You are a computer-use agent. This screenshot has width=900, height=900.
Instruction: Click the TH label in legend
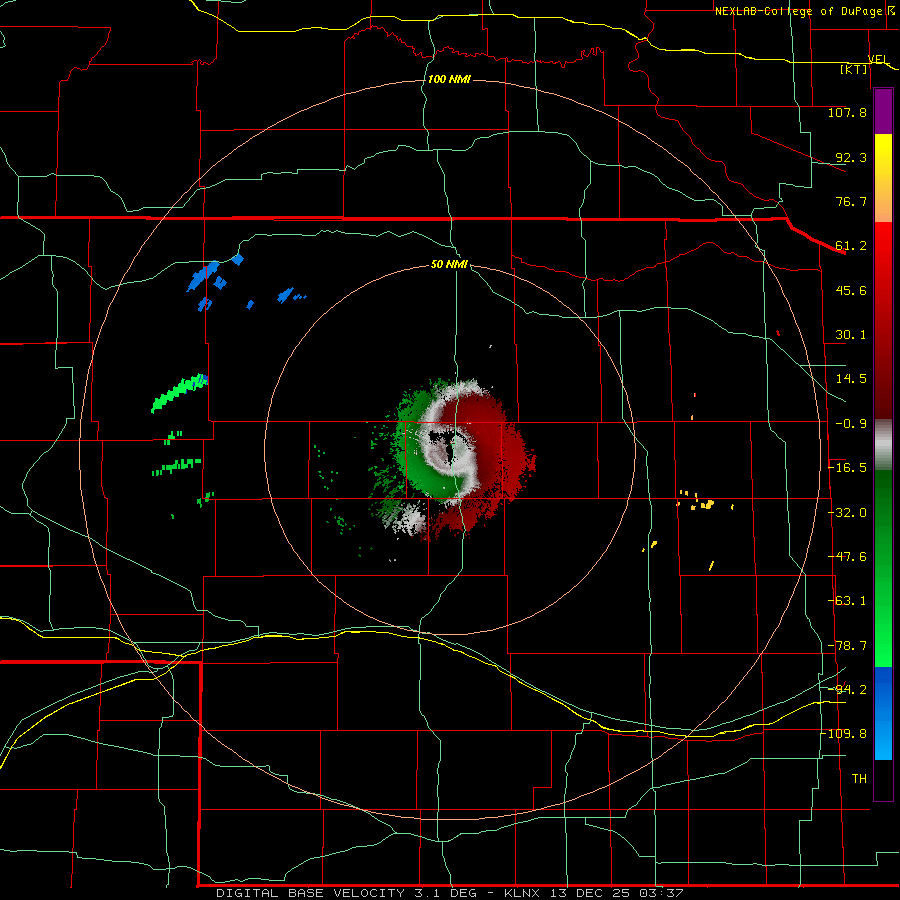(x=859, y=778)
